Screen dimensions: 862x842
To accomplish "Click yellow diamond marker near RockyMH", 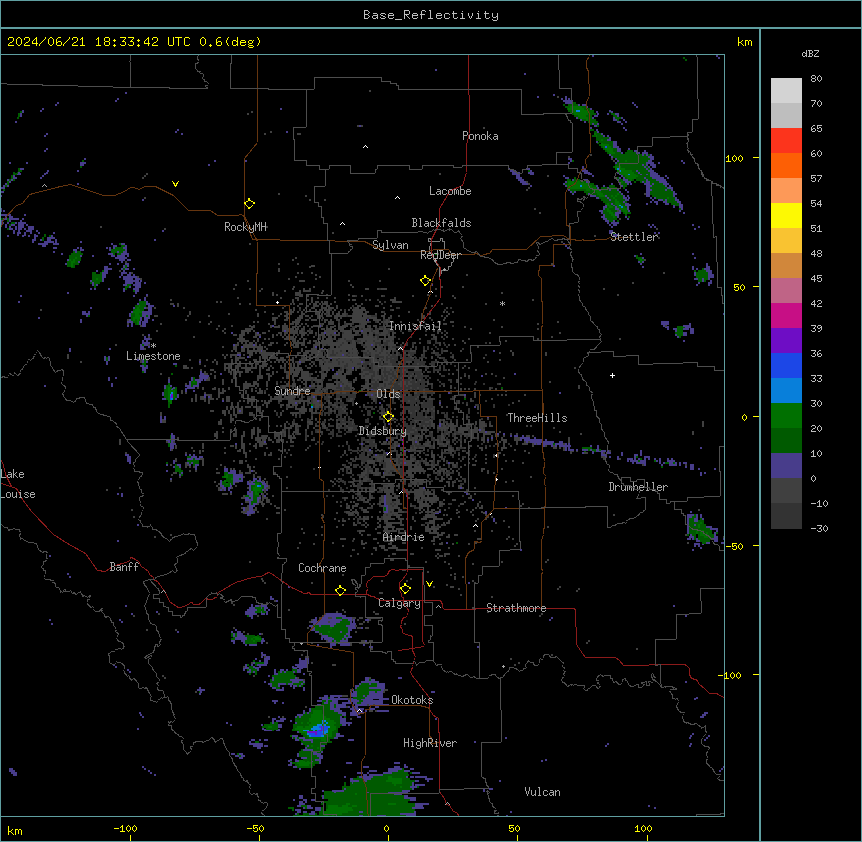I will tap(250, 204).
